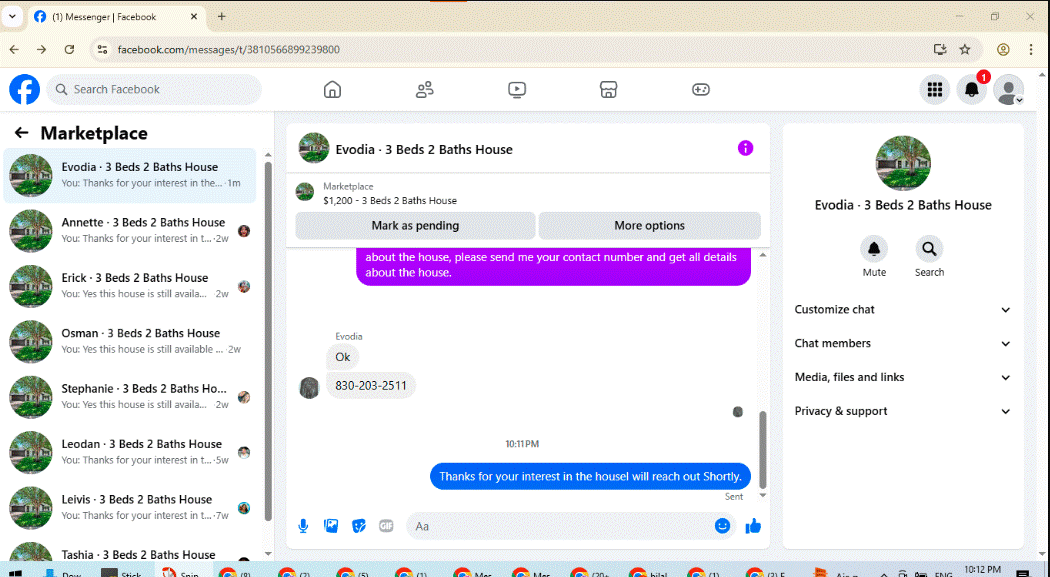Record a voice clip microphone icon
Screen dimensions: 1050x577
(303, 526)
